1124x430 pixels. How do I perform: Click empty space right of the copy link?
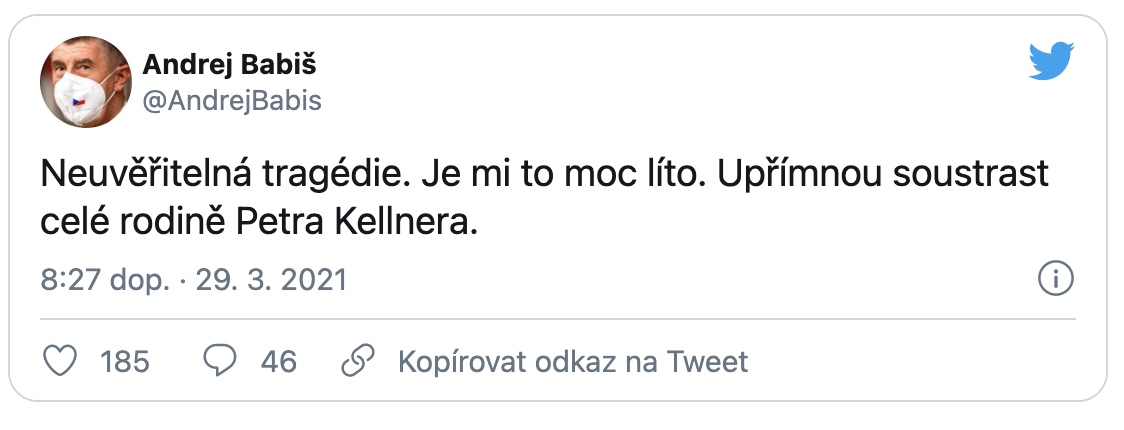pyautogui.click(x=900, y=361)
